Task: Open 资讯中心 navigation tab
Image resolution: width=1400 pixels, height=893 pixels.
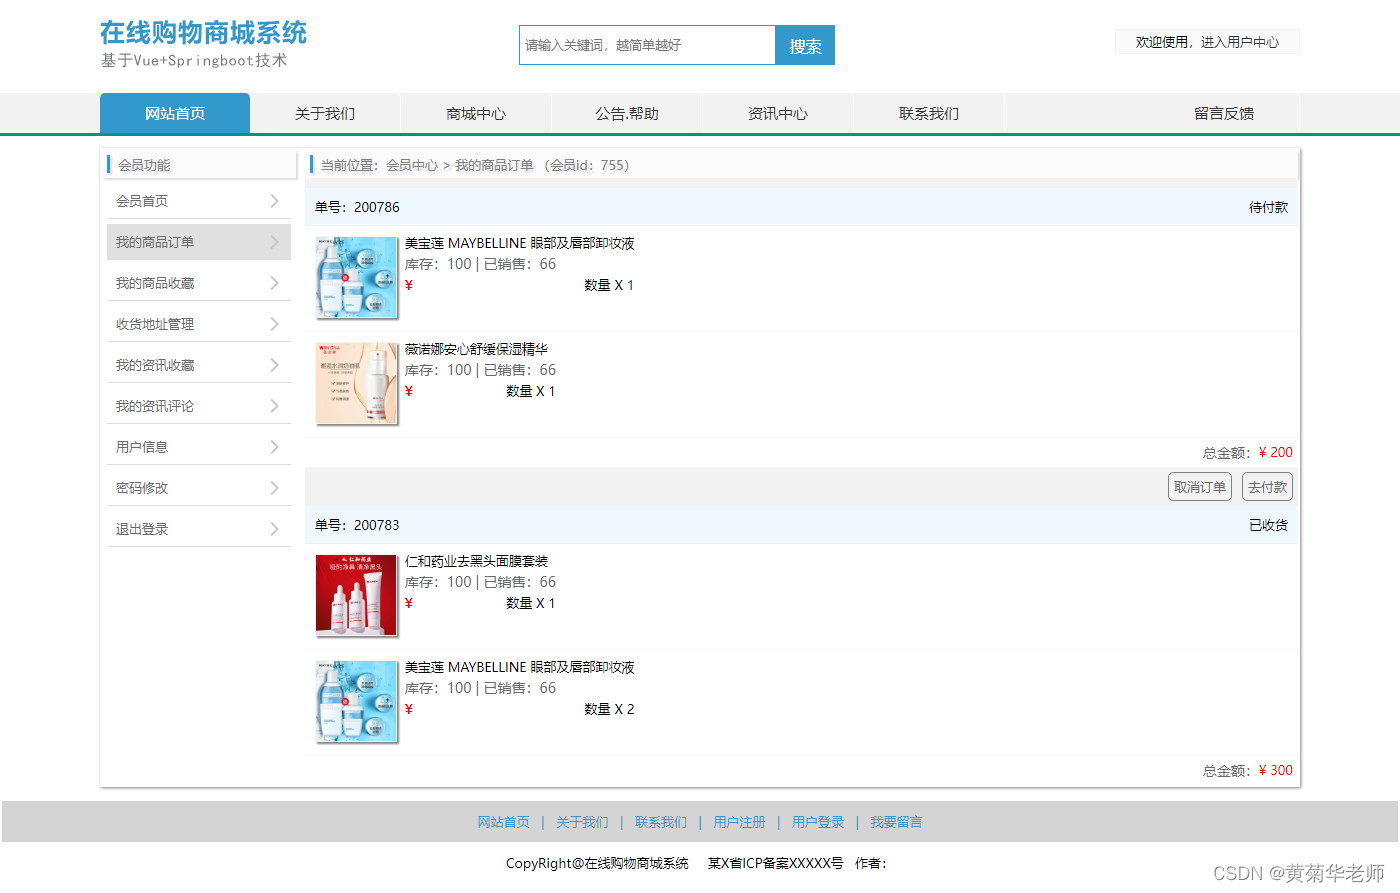Action: [x=778, y=113]
